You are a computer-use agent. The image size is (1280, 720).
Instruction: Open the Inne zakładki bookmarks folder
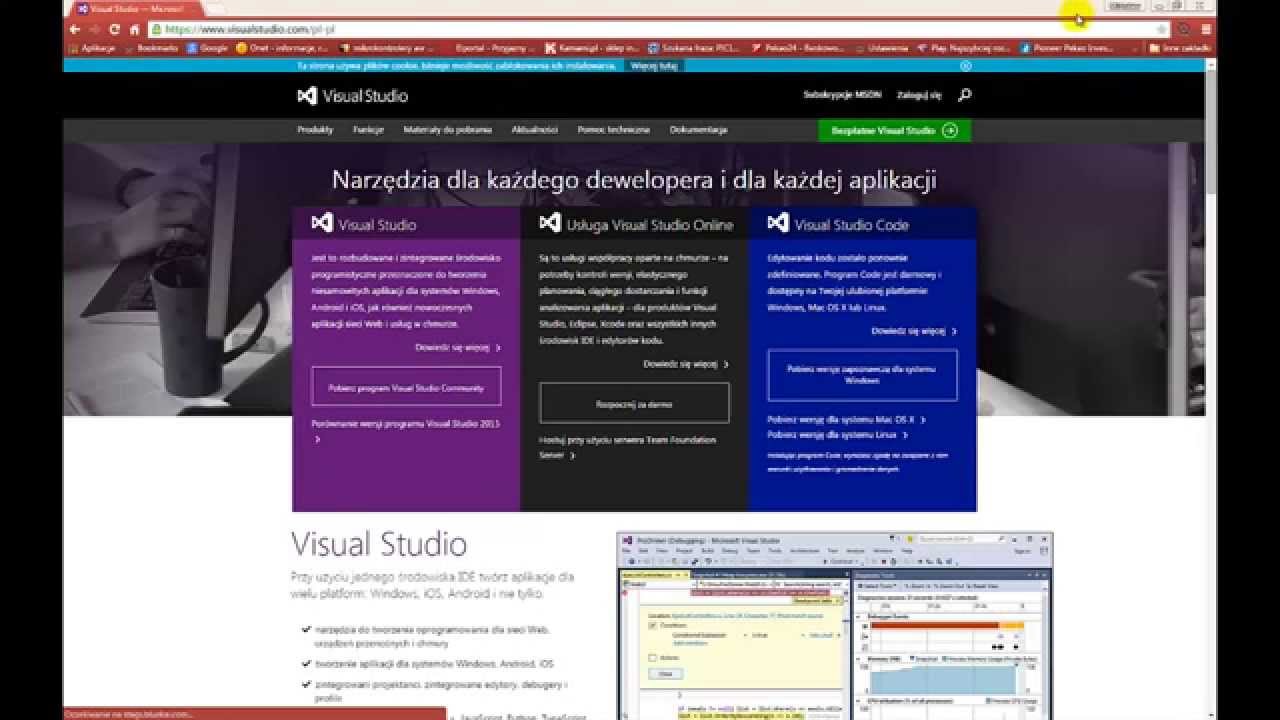pyautogui.click(x=1181, y=47)
